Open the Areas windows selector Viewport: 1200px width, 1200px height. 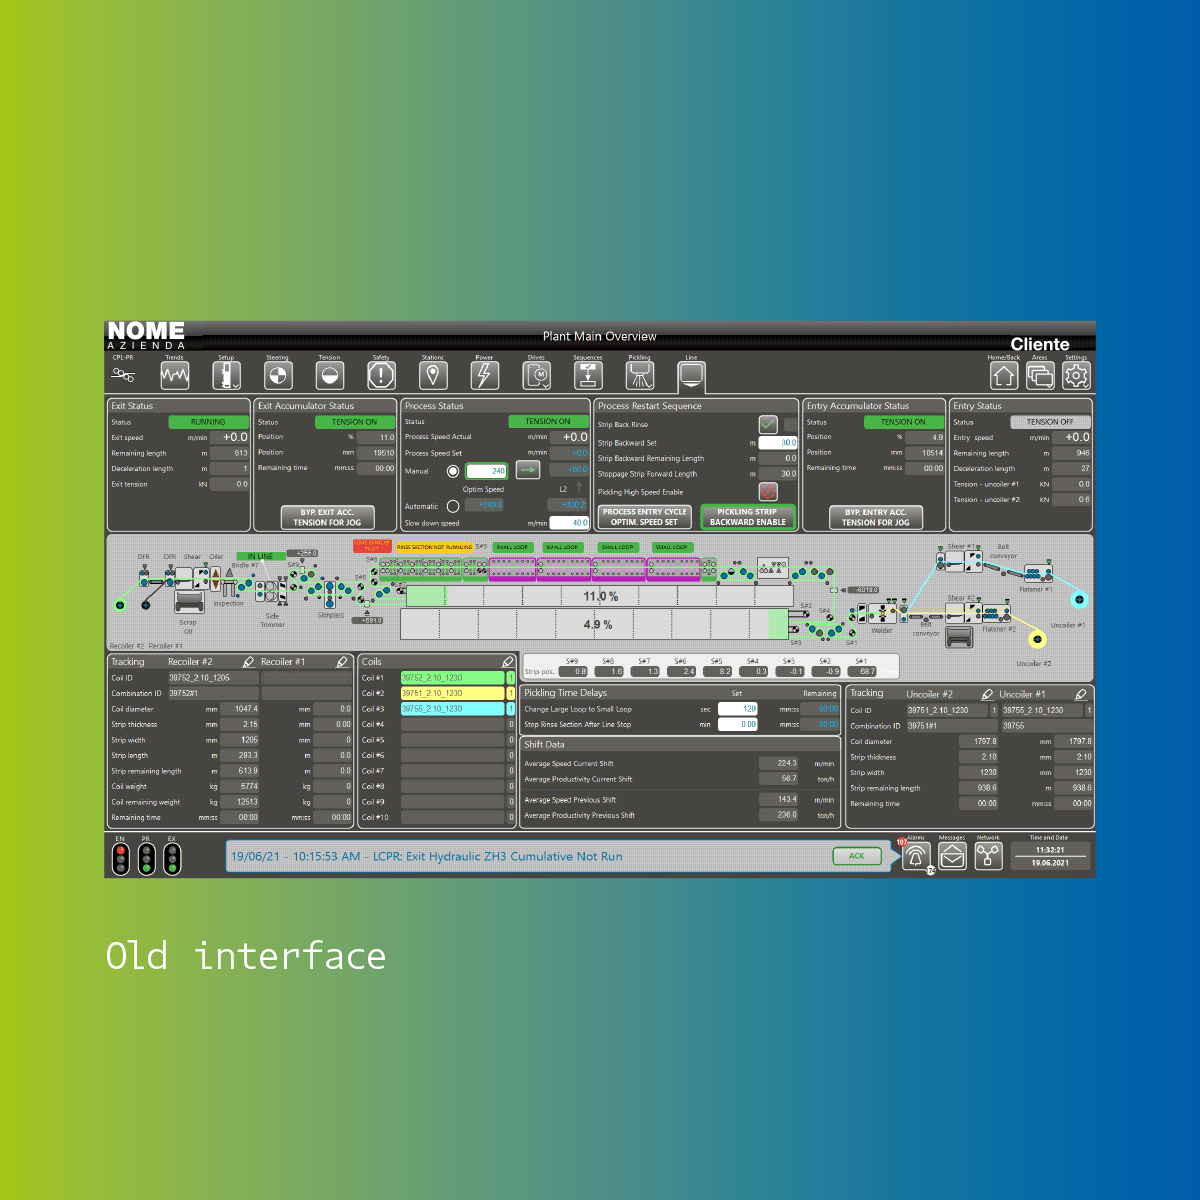[1040, 375]
